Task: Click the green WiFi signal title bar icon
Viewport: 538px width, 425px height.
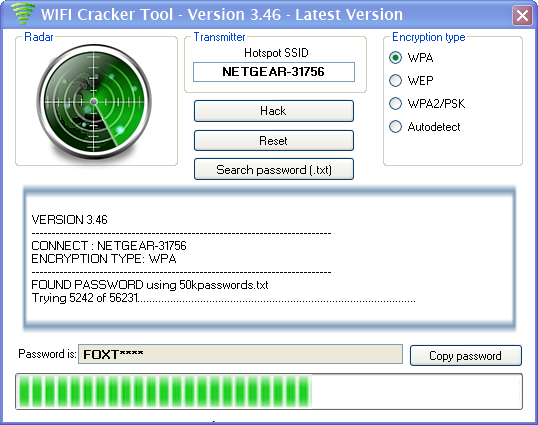Action: pos(23,14)
